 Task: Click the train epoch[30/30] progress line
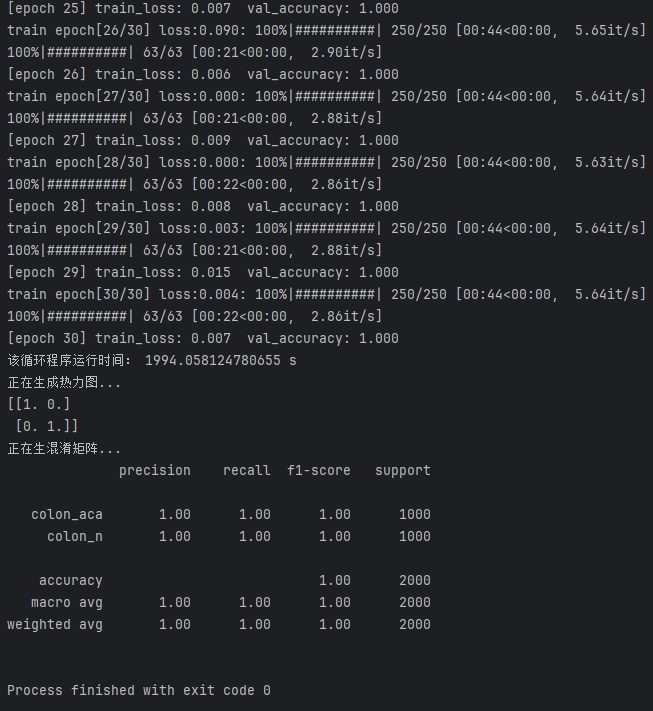[x=326, y=294]
